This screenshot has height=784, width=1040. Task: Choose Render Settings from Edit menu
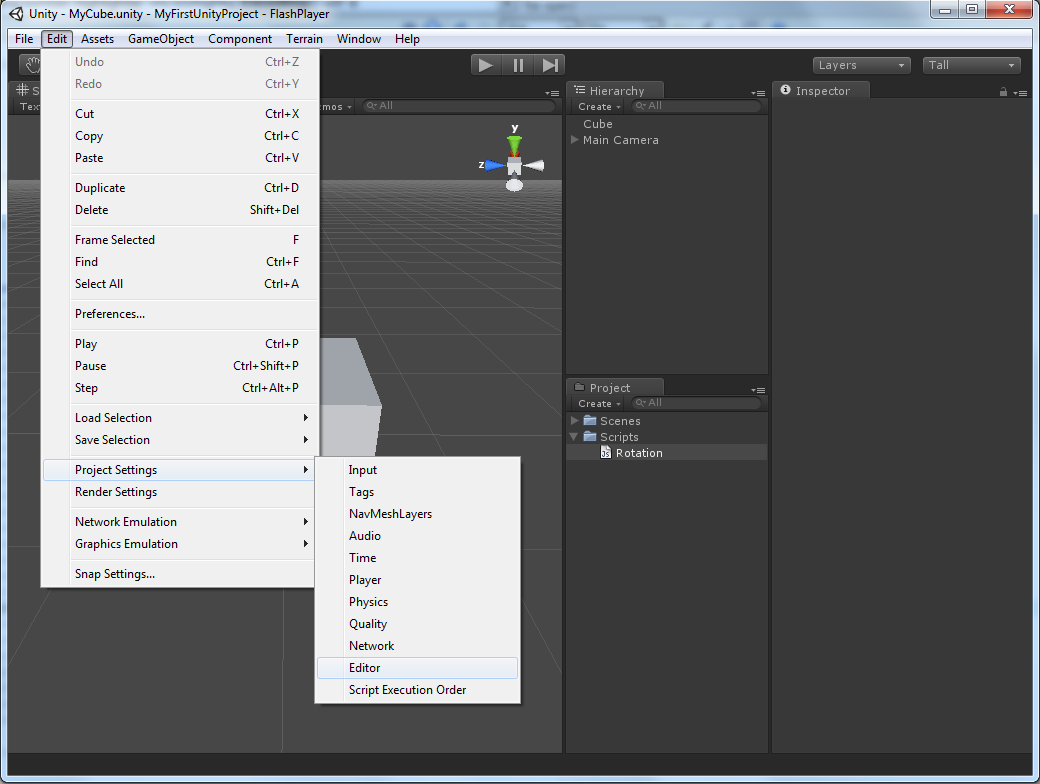coord(181,491)
